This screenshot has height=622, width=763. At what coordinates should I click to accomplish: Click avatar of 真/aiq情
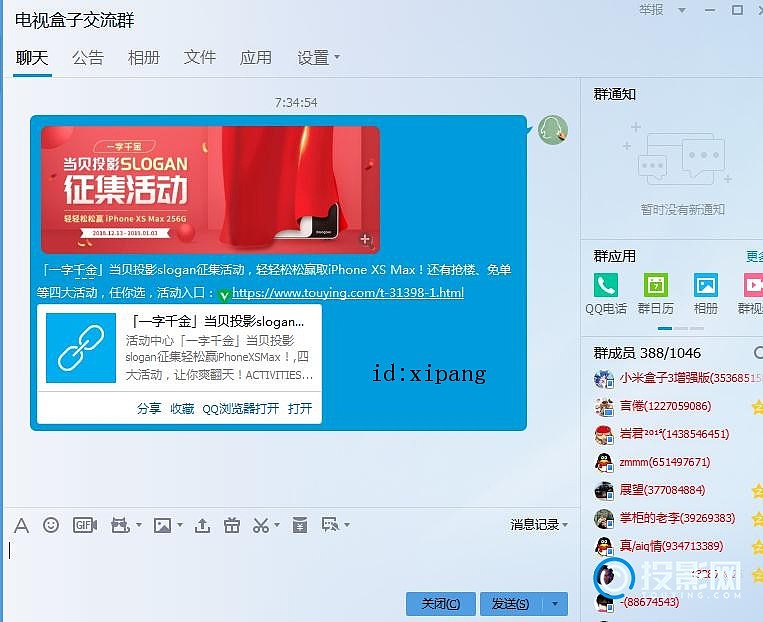[x=604, y=546]
